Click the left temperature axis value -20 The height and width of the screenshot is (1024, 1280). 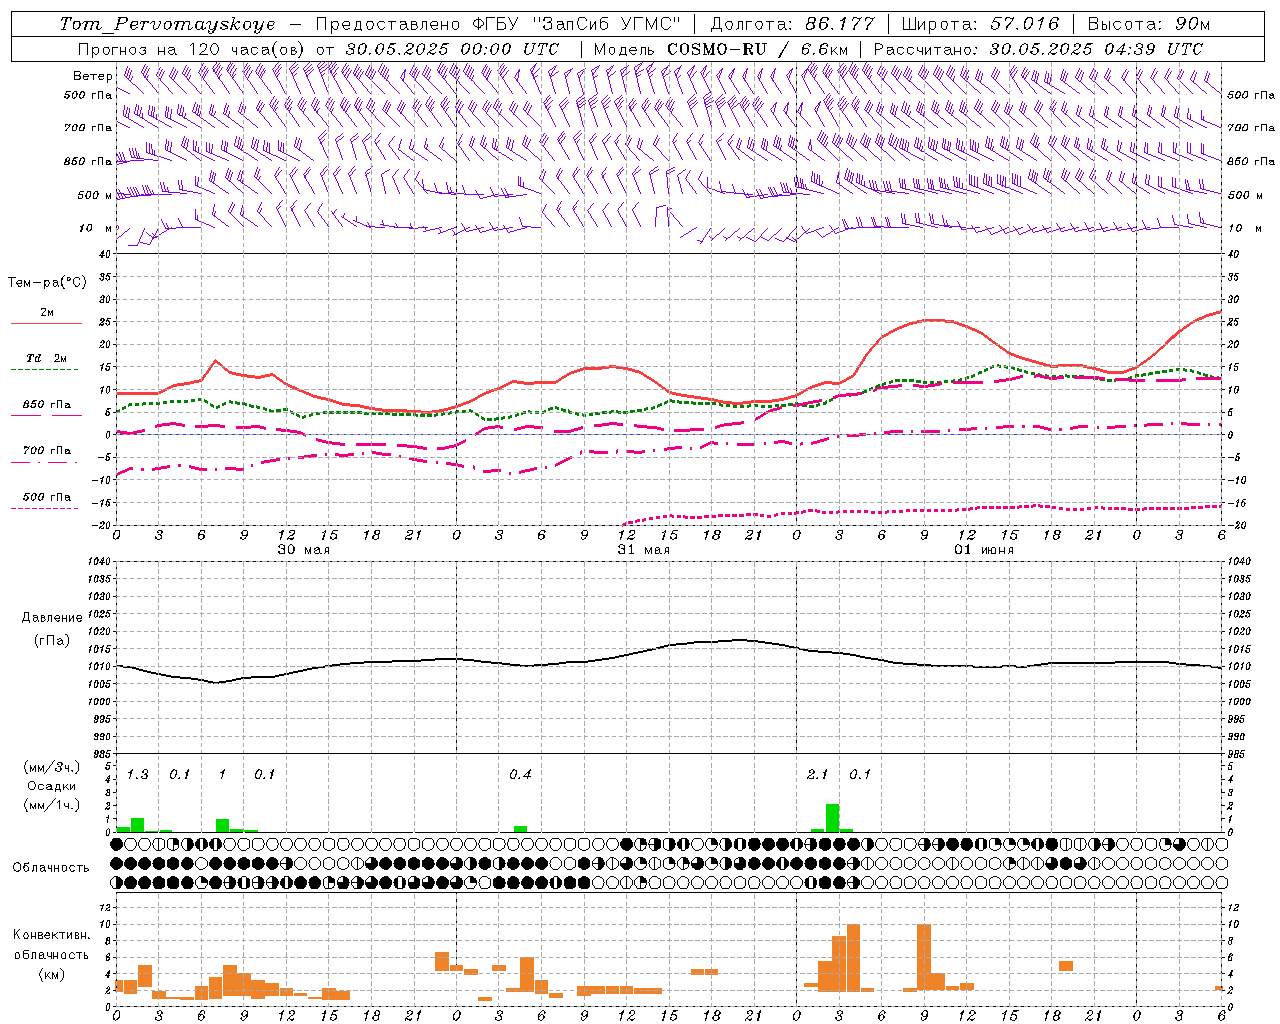pos(102,525)
